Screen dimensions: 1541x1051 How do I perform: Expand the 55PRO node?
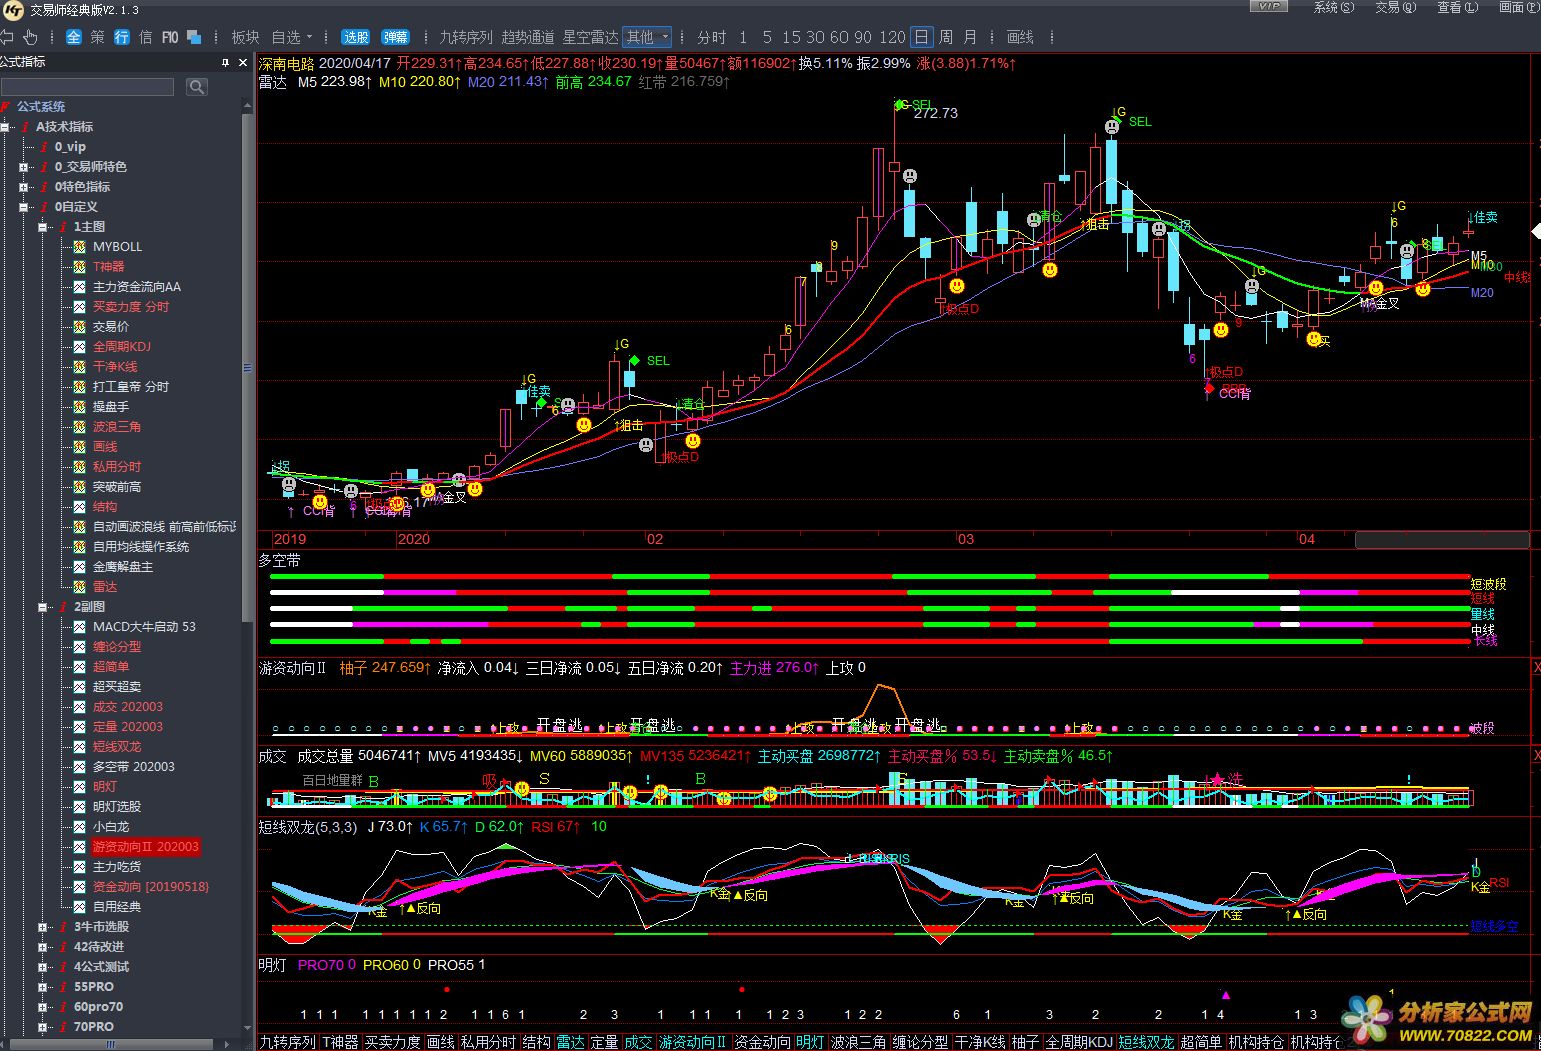42,987
